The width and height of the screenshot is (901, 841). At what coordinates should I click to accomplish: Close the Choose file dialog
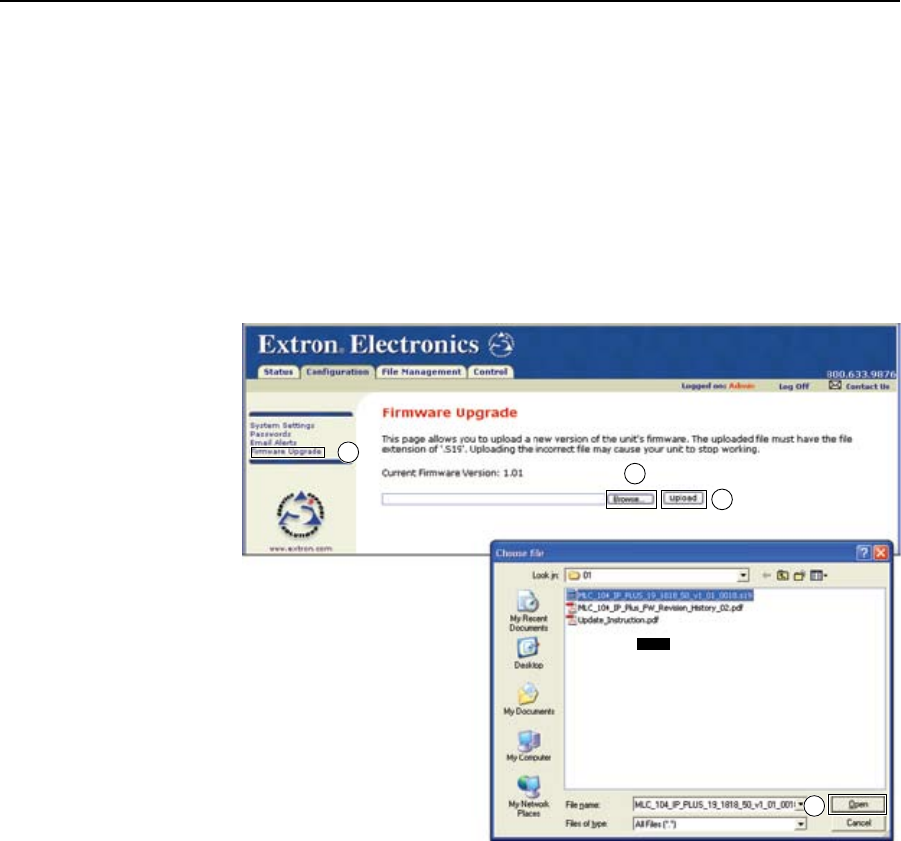point(880,553)
